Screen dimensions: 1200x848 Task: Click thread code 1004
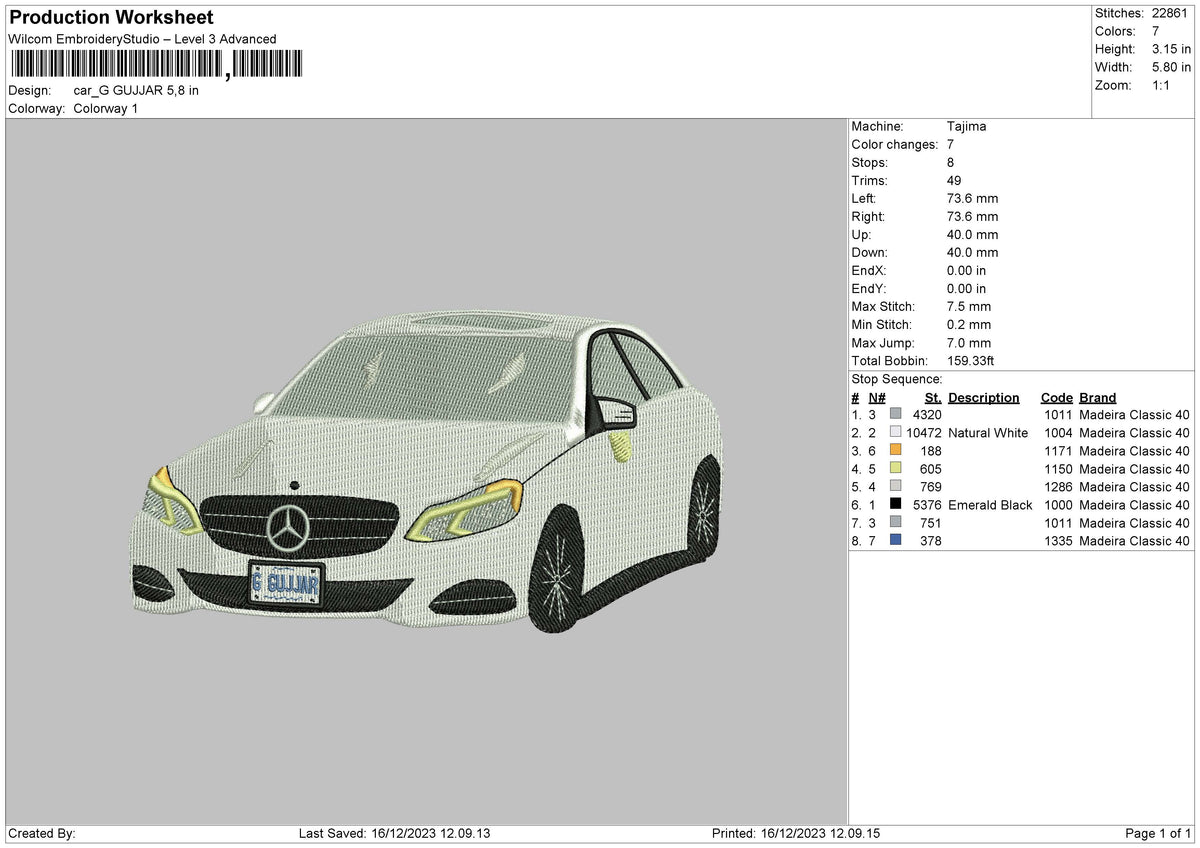[x=1058, y=433]
